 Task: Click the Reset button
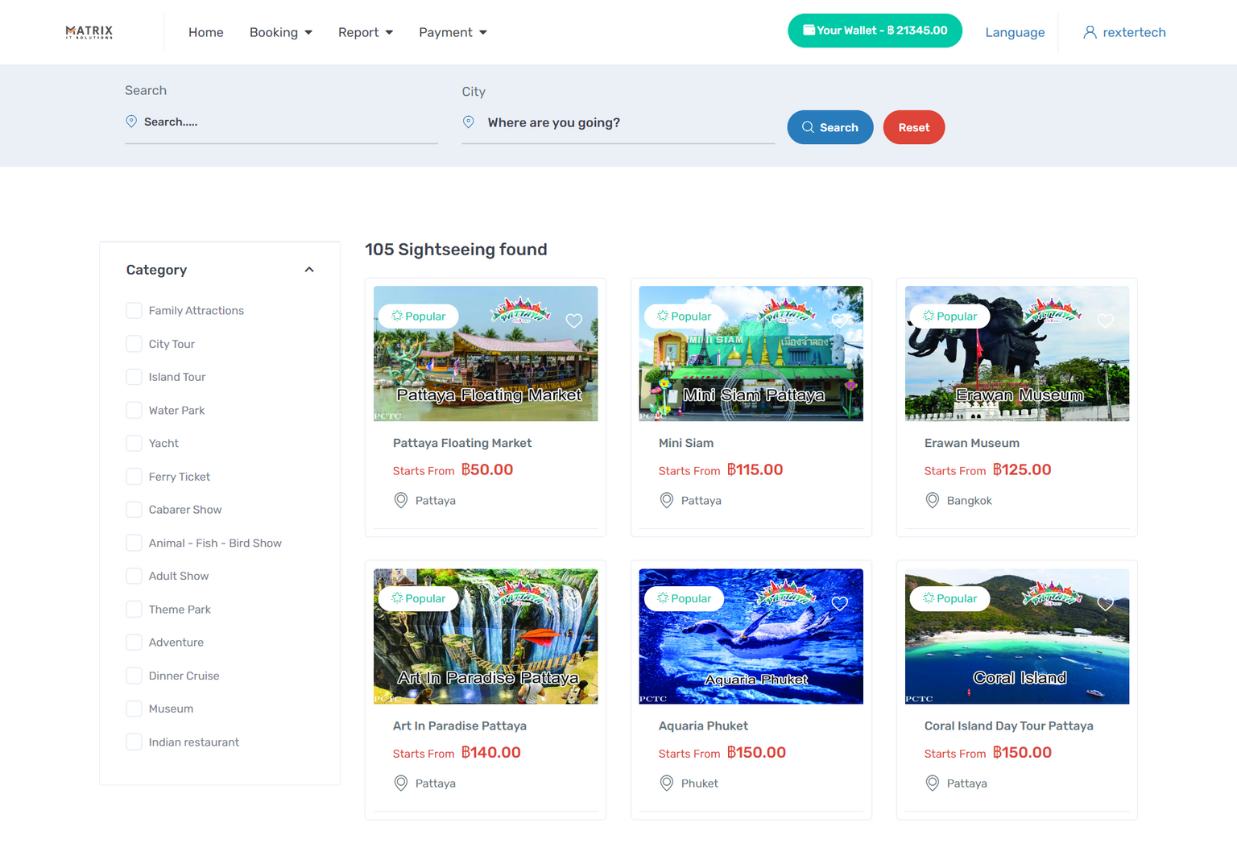pyautogui.click(x=913, y=127)
